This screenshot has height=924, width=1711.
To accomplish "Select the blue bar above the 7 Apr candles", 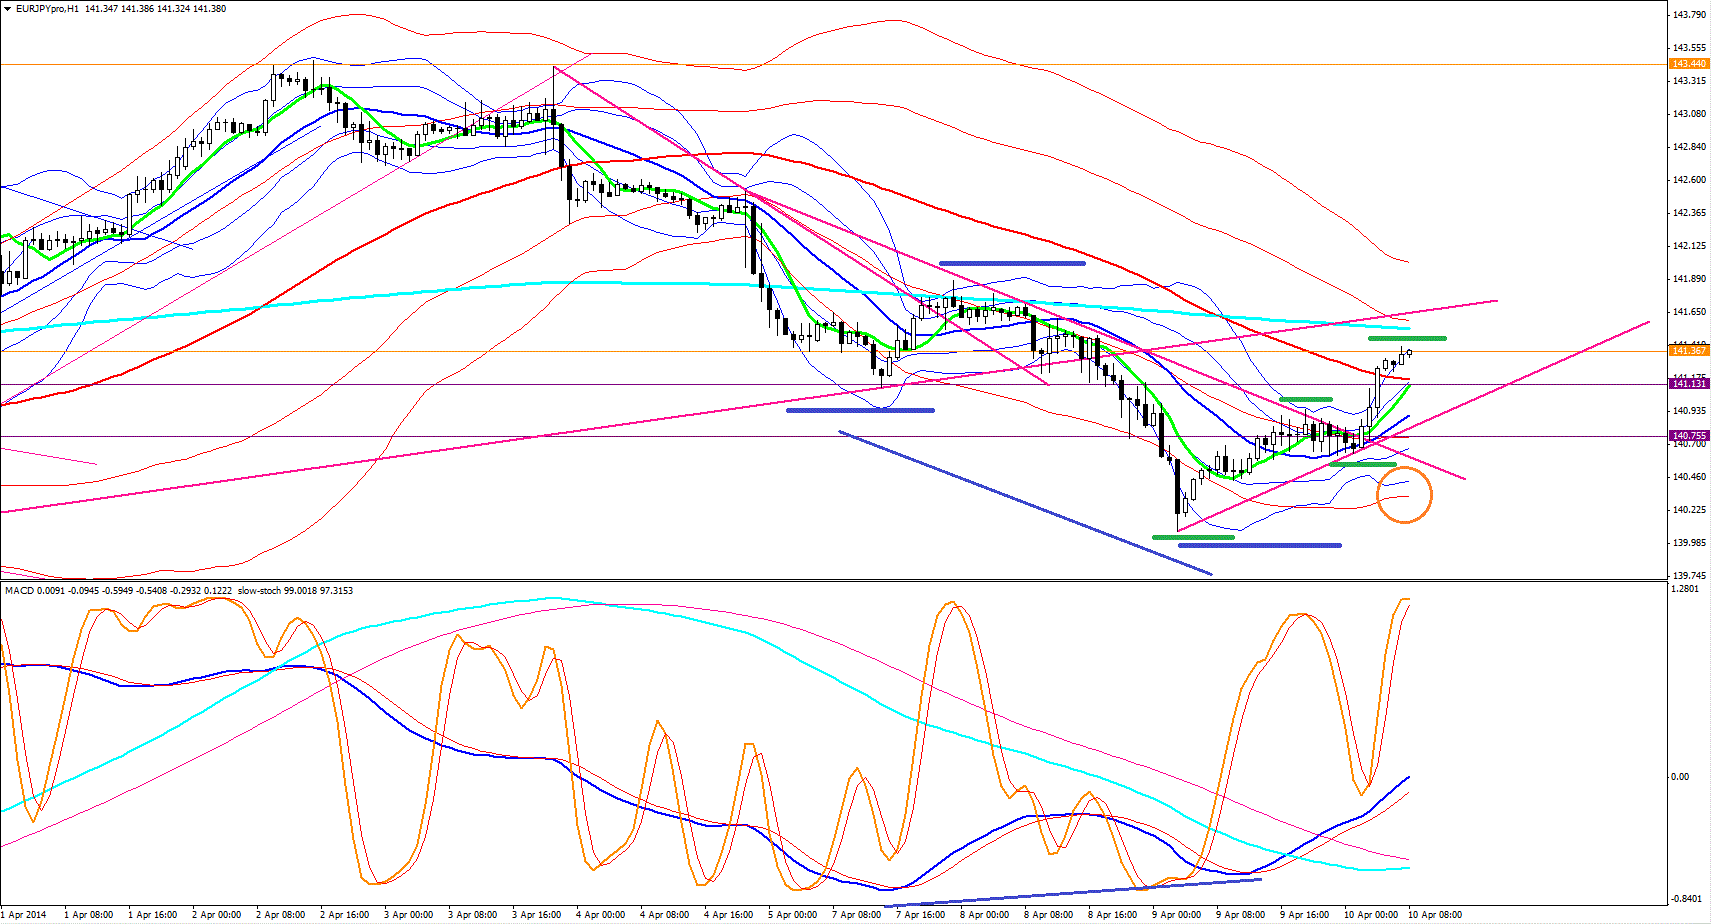I will pyautogui.click(x=1012, y=264).
